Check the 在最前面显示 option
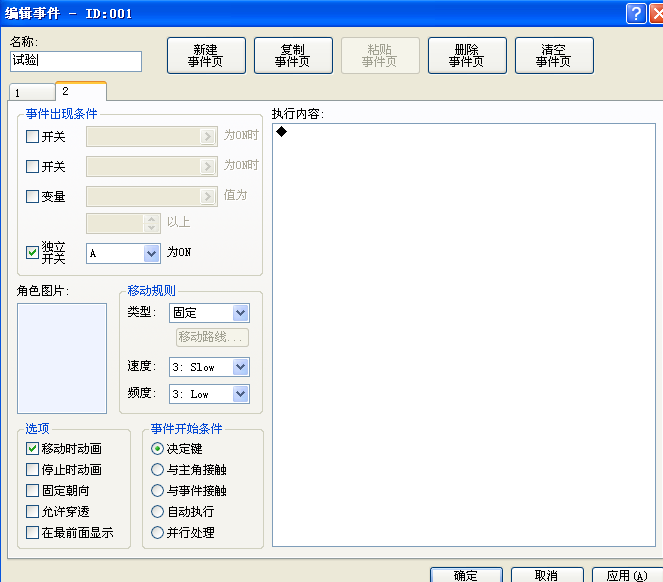Image resolution: width=663 pixels, height=582 pixels. click(32, 532)
